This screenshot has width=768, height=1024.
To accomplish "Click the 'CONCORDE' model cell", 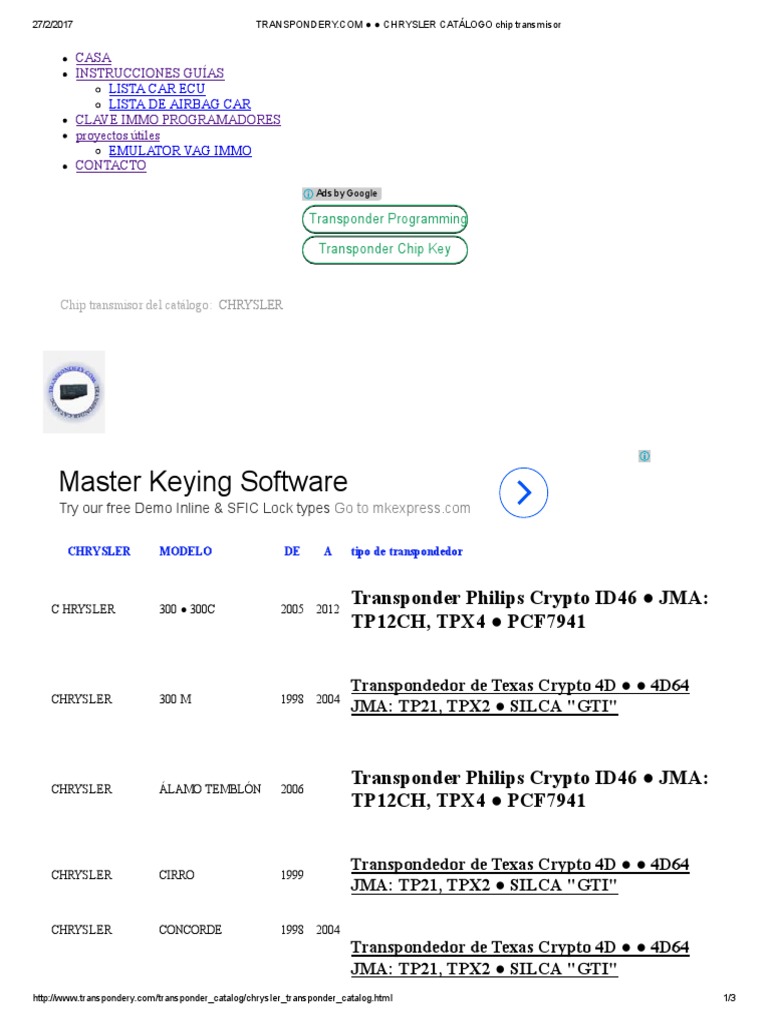I will pos(190,929).
